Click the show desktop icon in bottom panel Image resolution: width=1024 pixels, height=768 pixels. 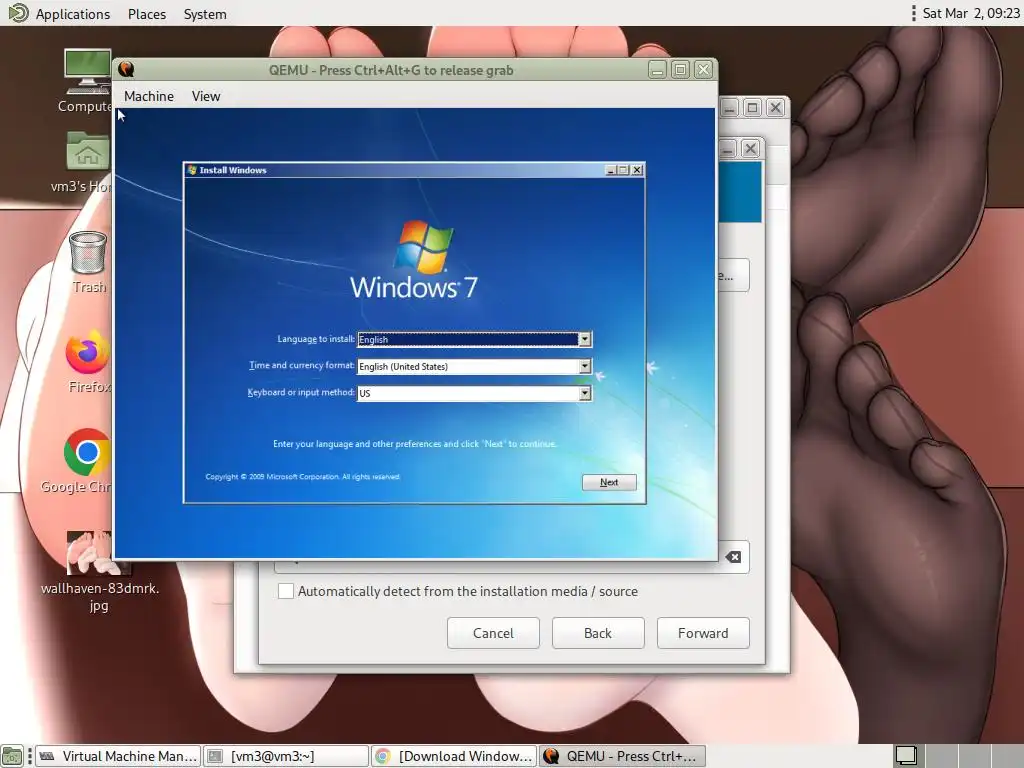(x=12, y=756)
